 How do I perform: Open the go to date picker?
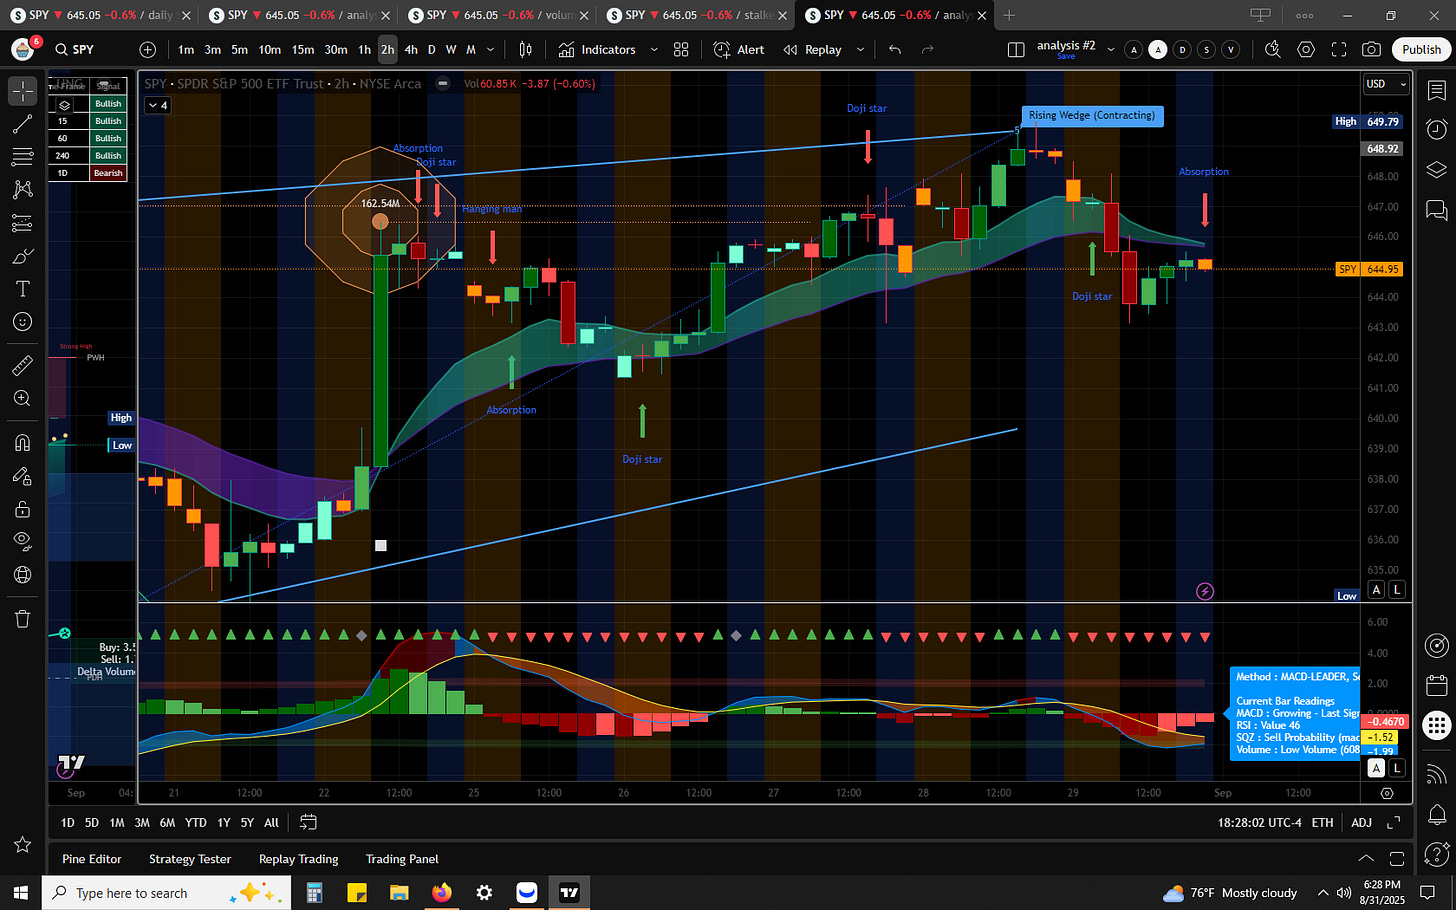click(x=308, y=823)
